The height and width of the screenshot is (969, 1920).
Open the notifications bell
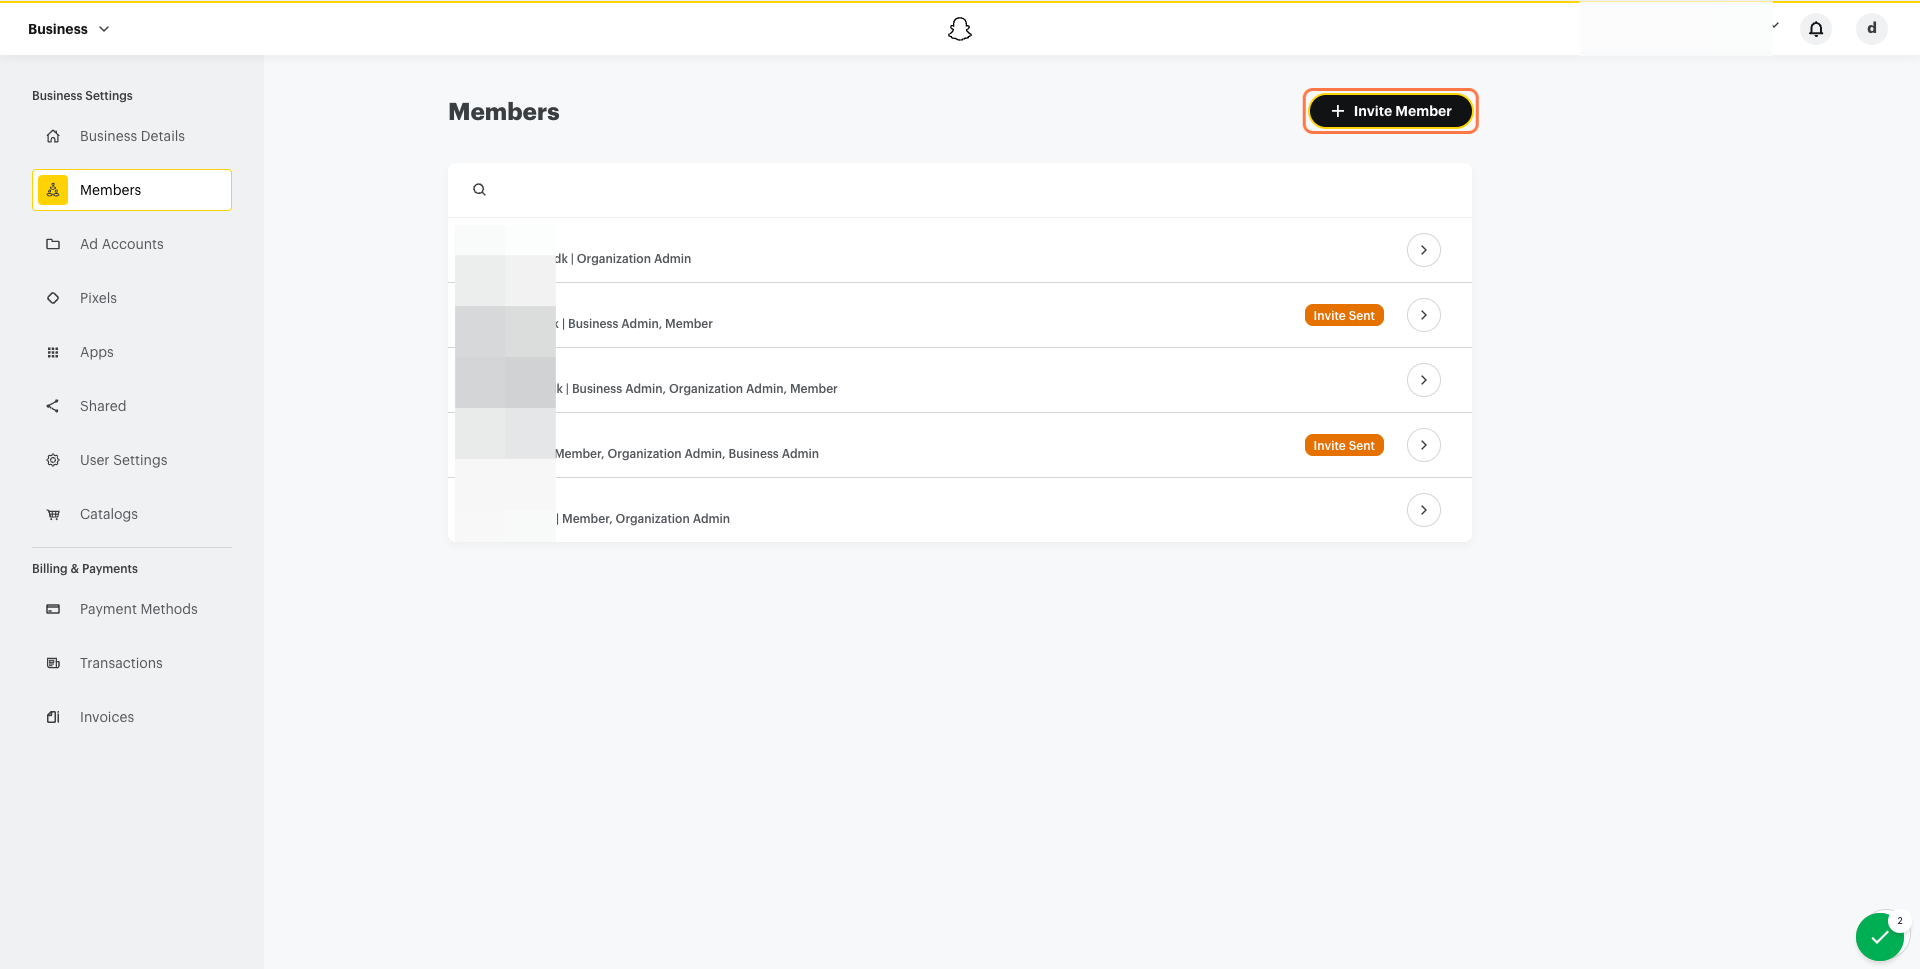pos(1816,29)
